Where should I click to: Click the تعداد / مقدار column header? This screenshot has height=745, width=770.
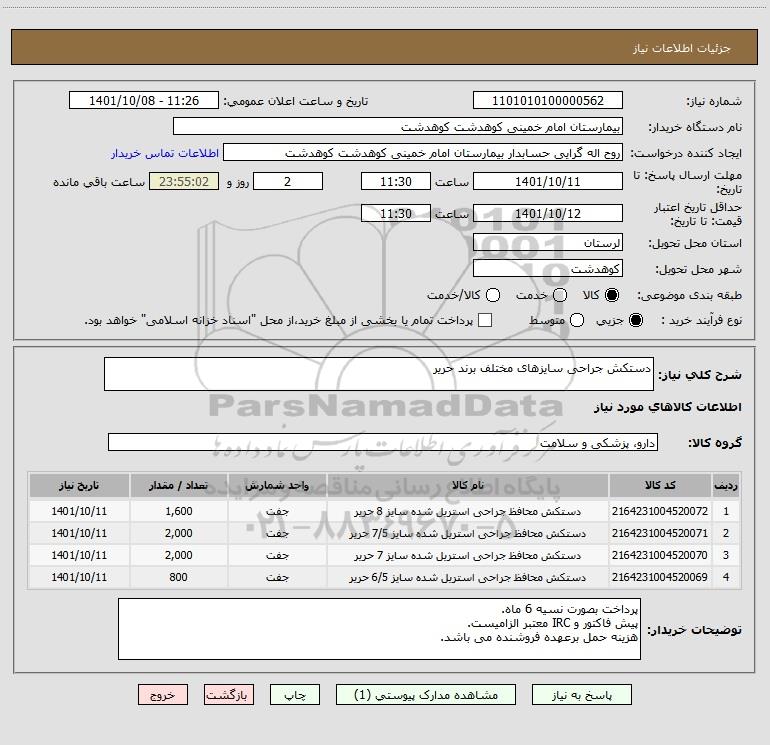(179, 485)
